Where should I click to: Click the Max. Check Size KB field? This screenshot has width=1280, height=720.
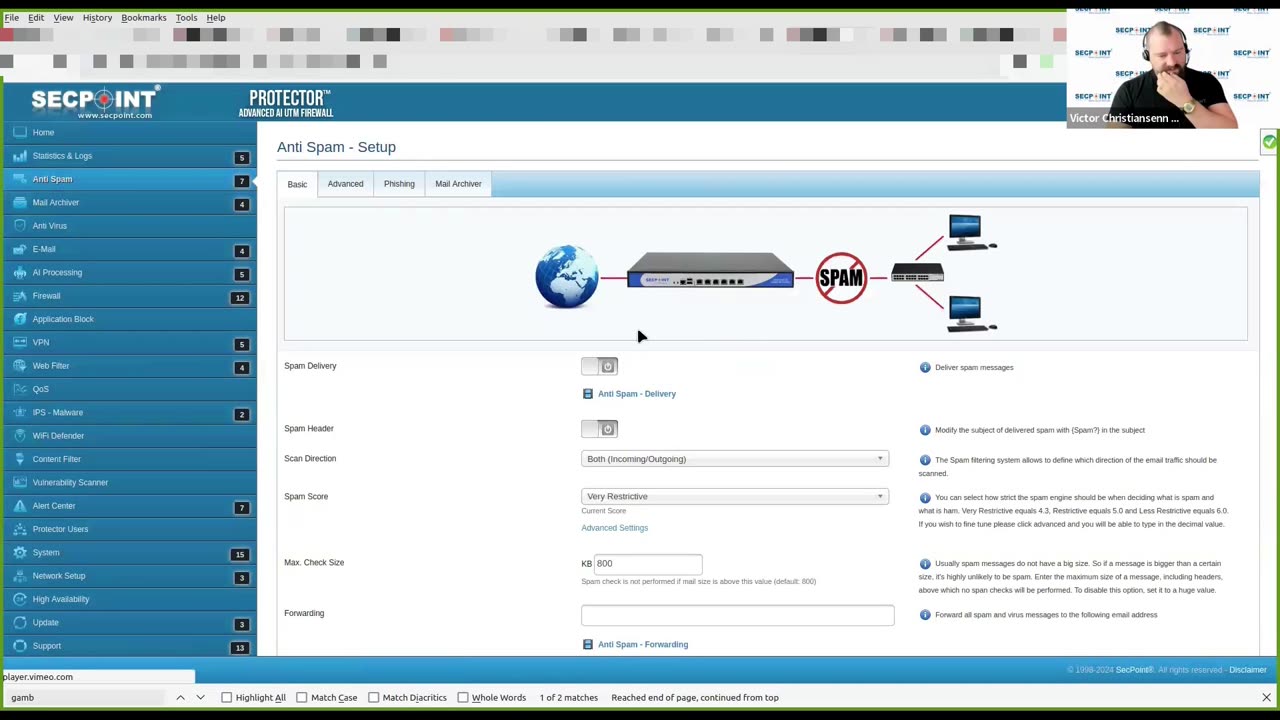coord(648,564)
